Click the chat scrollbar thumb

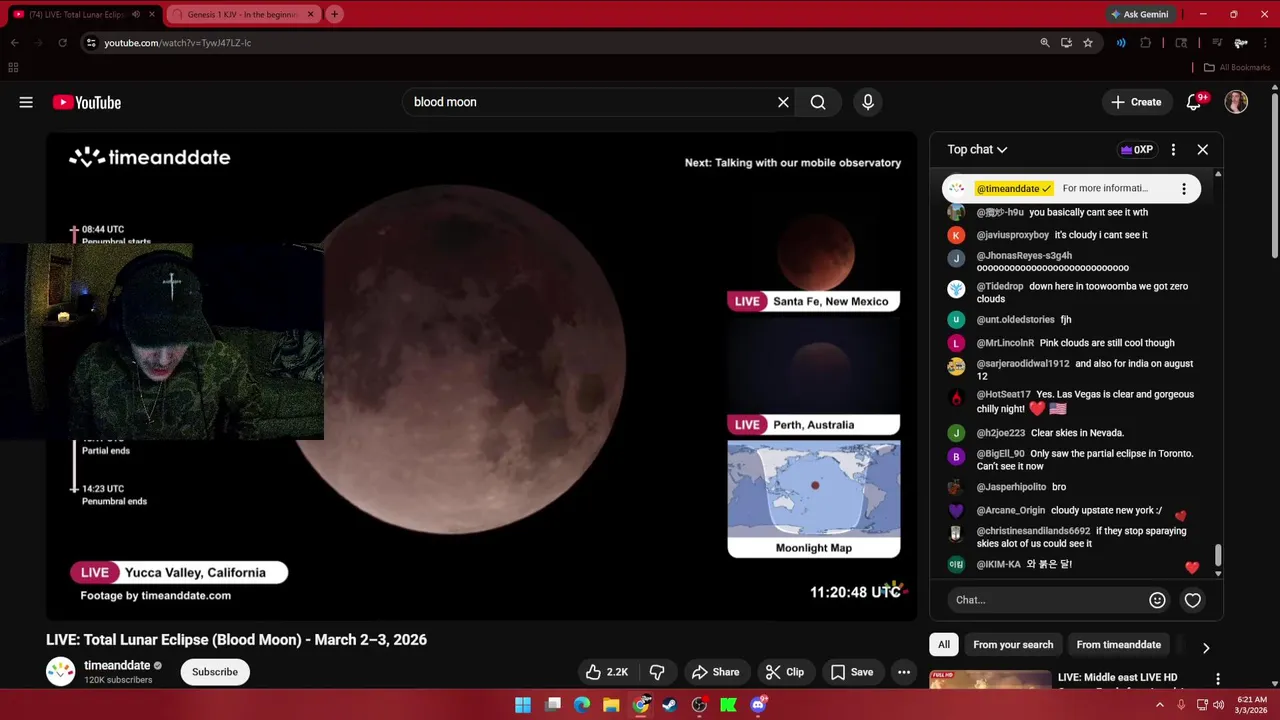pyautogui.click(x=1218, y=555)
